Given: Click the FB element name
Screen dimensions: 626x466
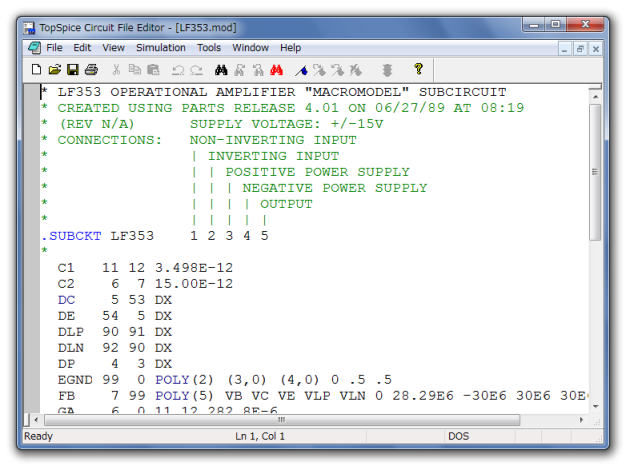Looking at the screenshot, I should coord(66,396).
